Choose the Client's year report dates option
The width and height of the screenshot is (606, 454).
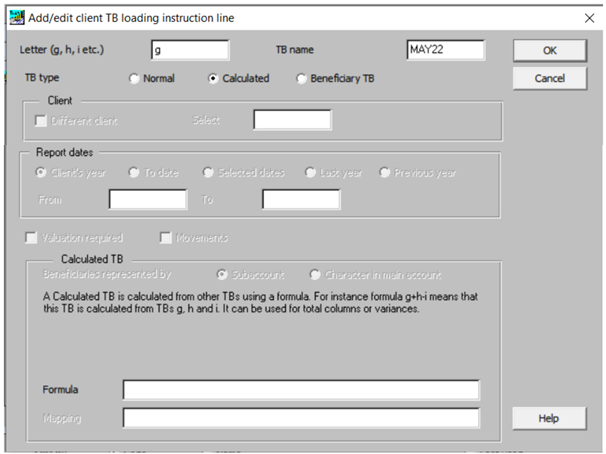pos(71,172)
